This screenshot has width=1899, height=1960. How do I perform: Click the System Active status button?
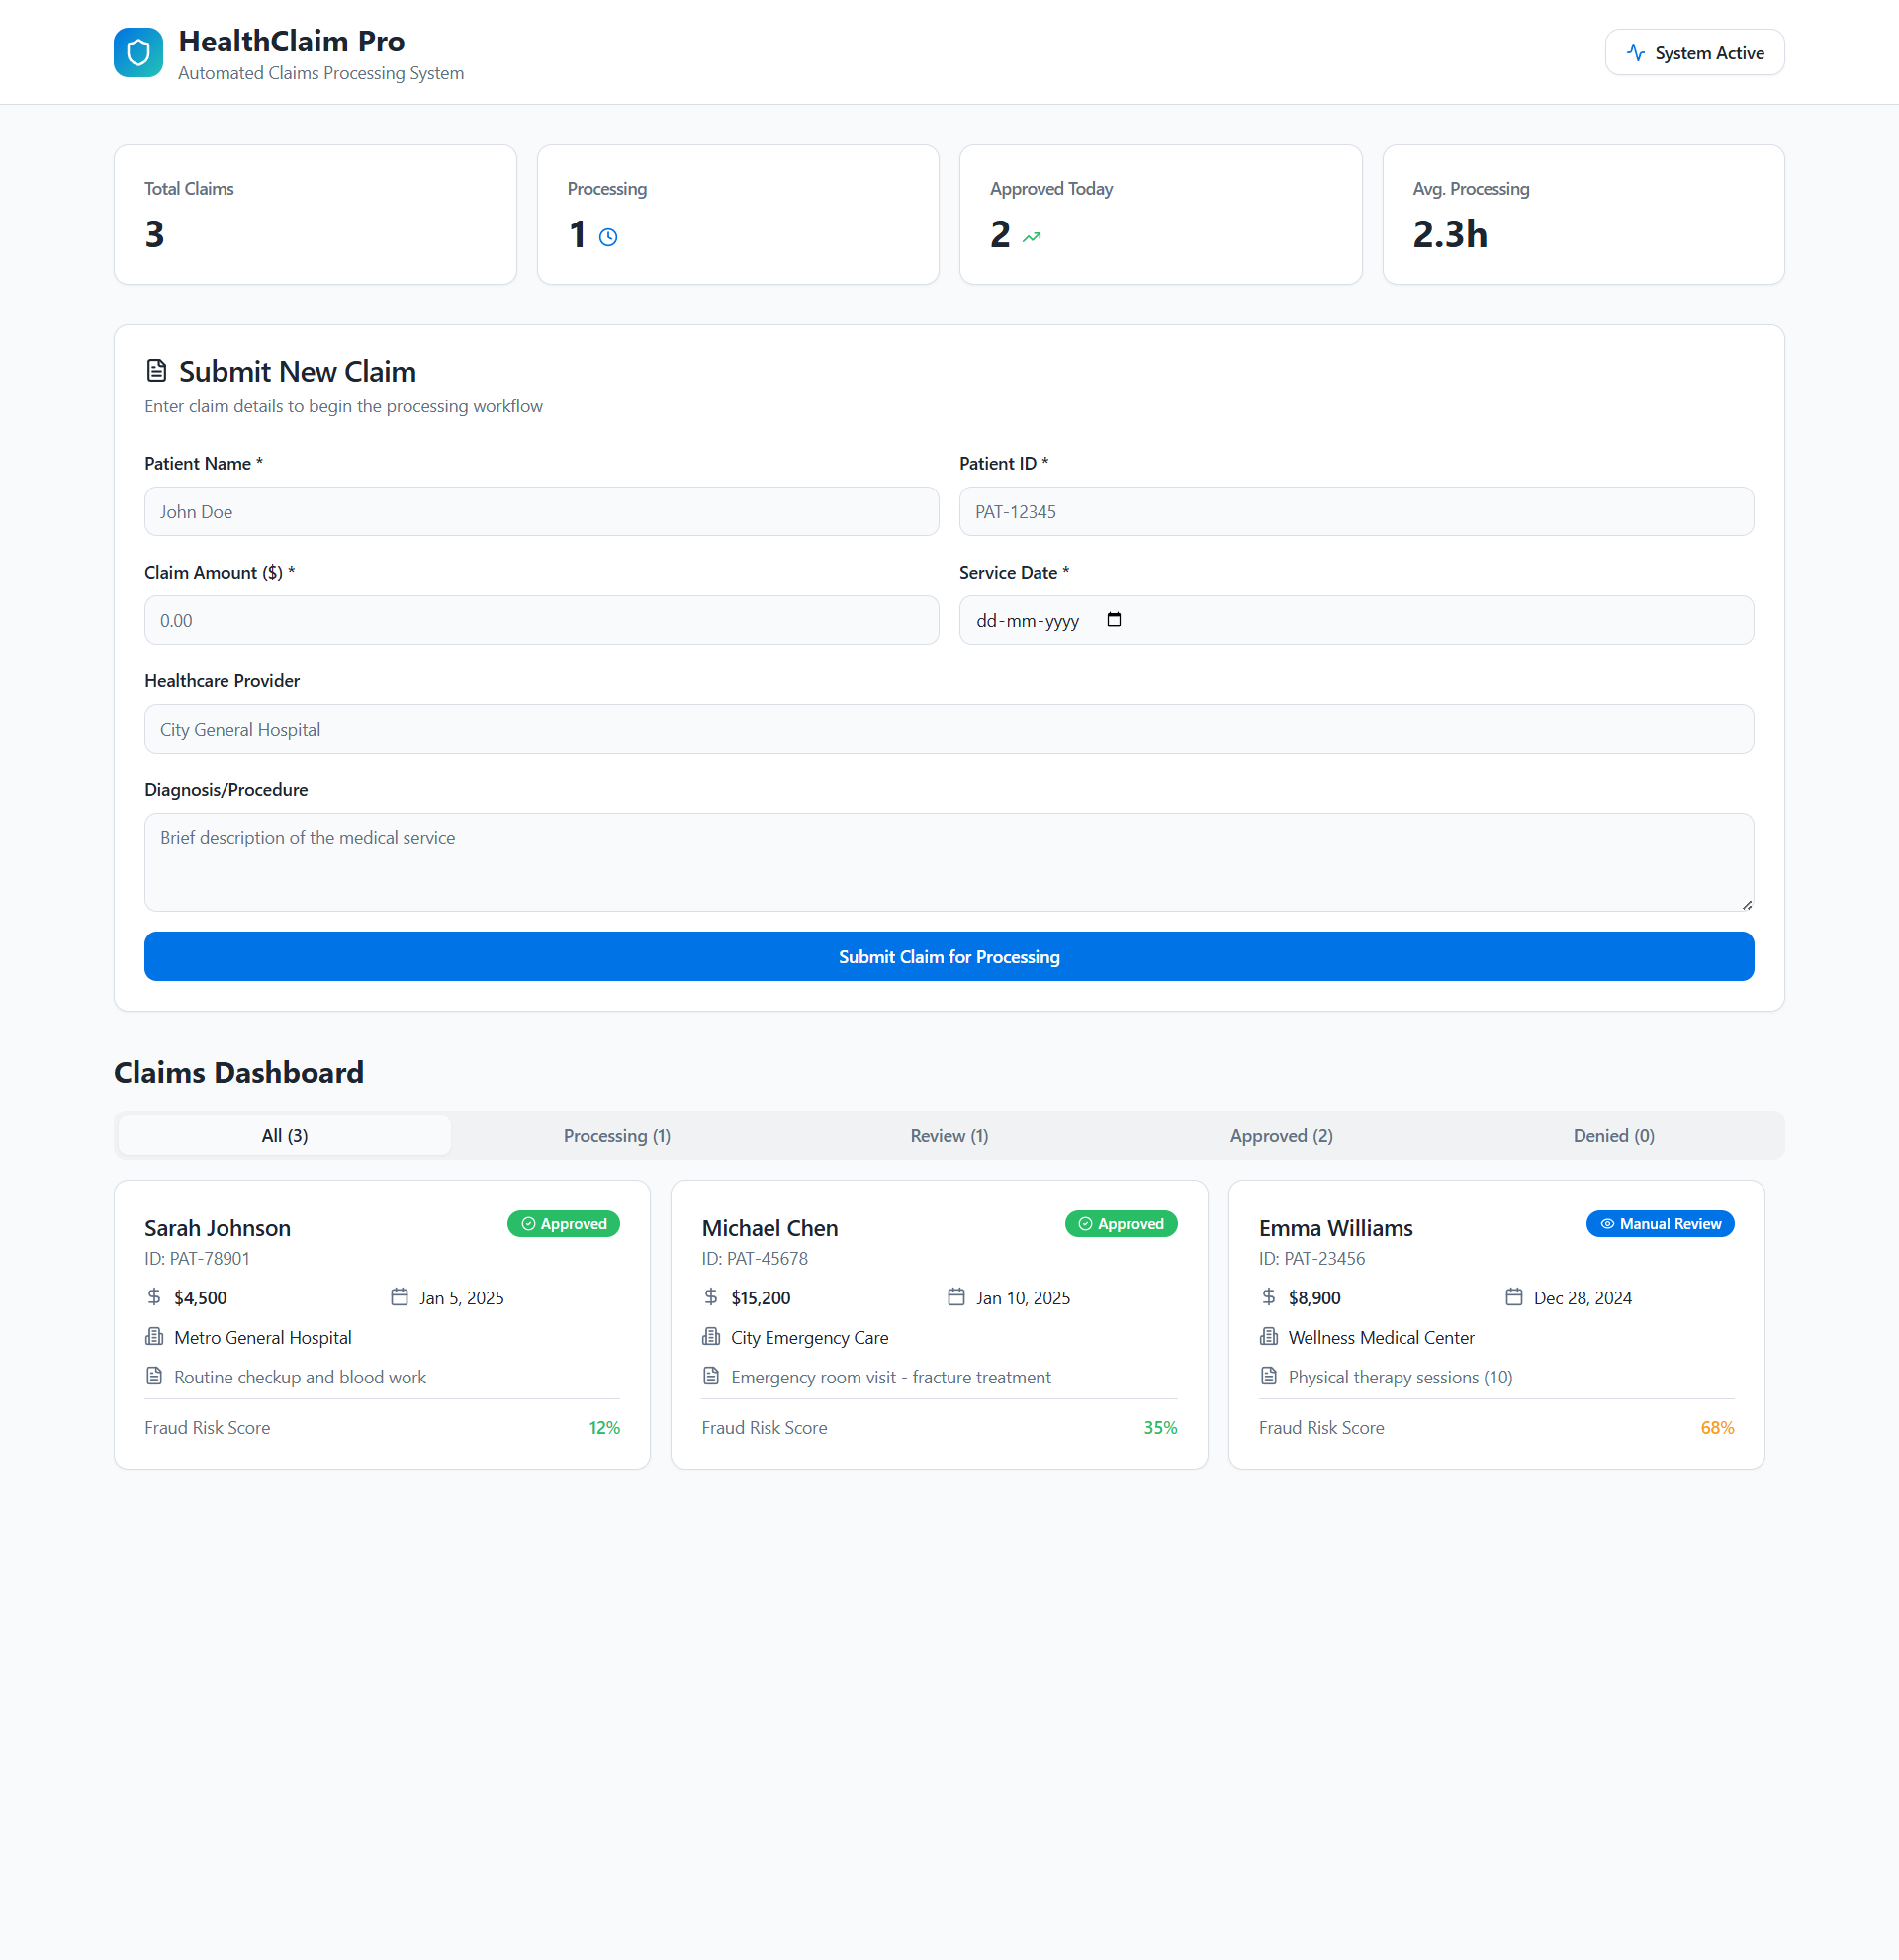click(x=1694, y=53)
